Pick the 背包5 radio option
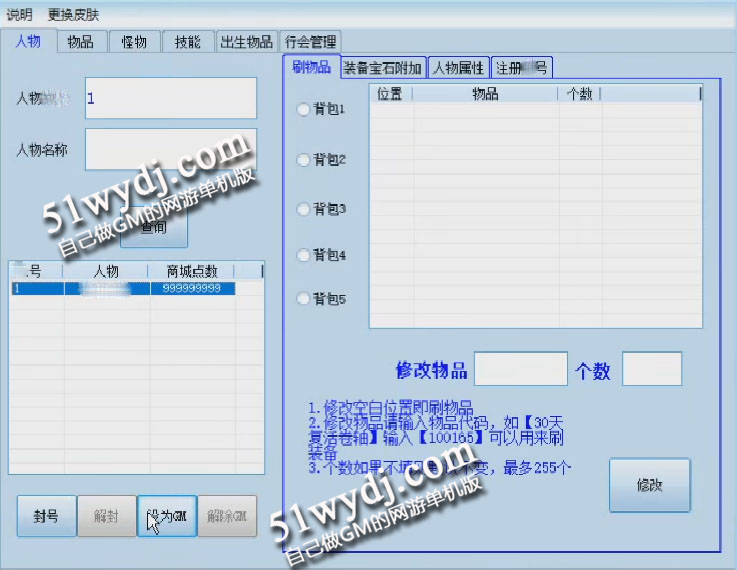The width and height of the screenshot is (737, 570). click(304, 299)
